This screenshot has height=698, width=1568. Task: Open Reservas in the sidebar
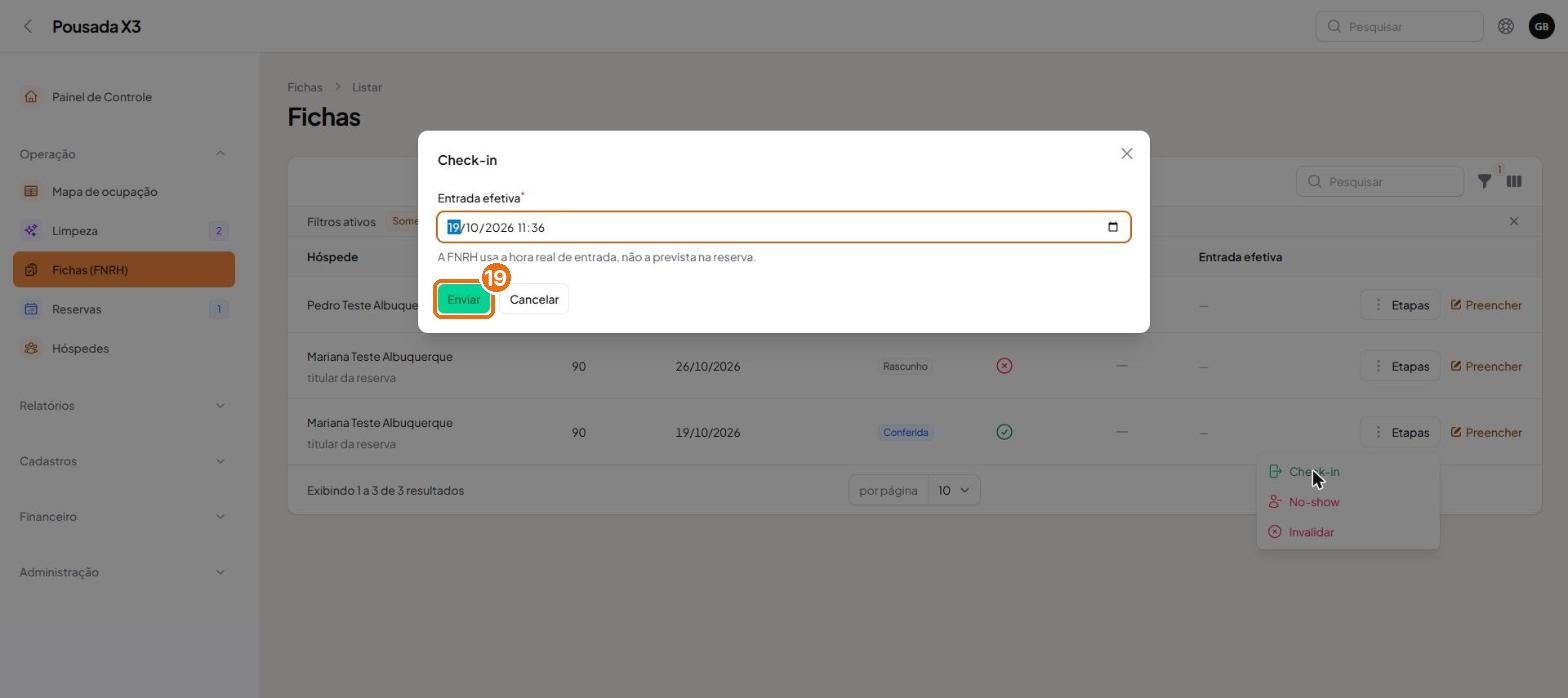pos(124,309)
